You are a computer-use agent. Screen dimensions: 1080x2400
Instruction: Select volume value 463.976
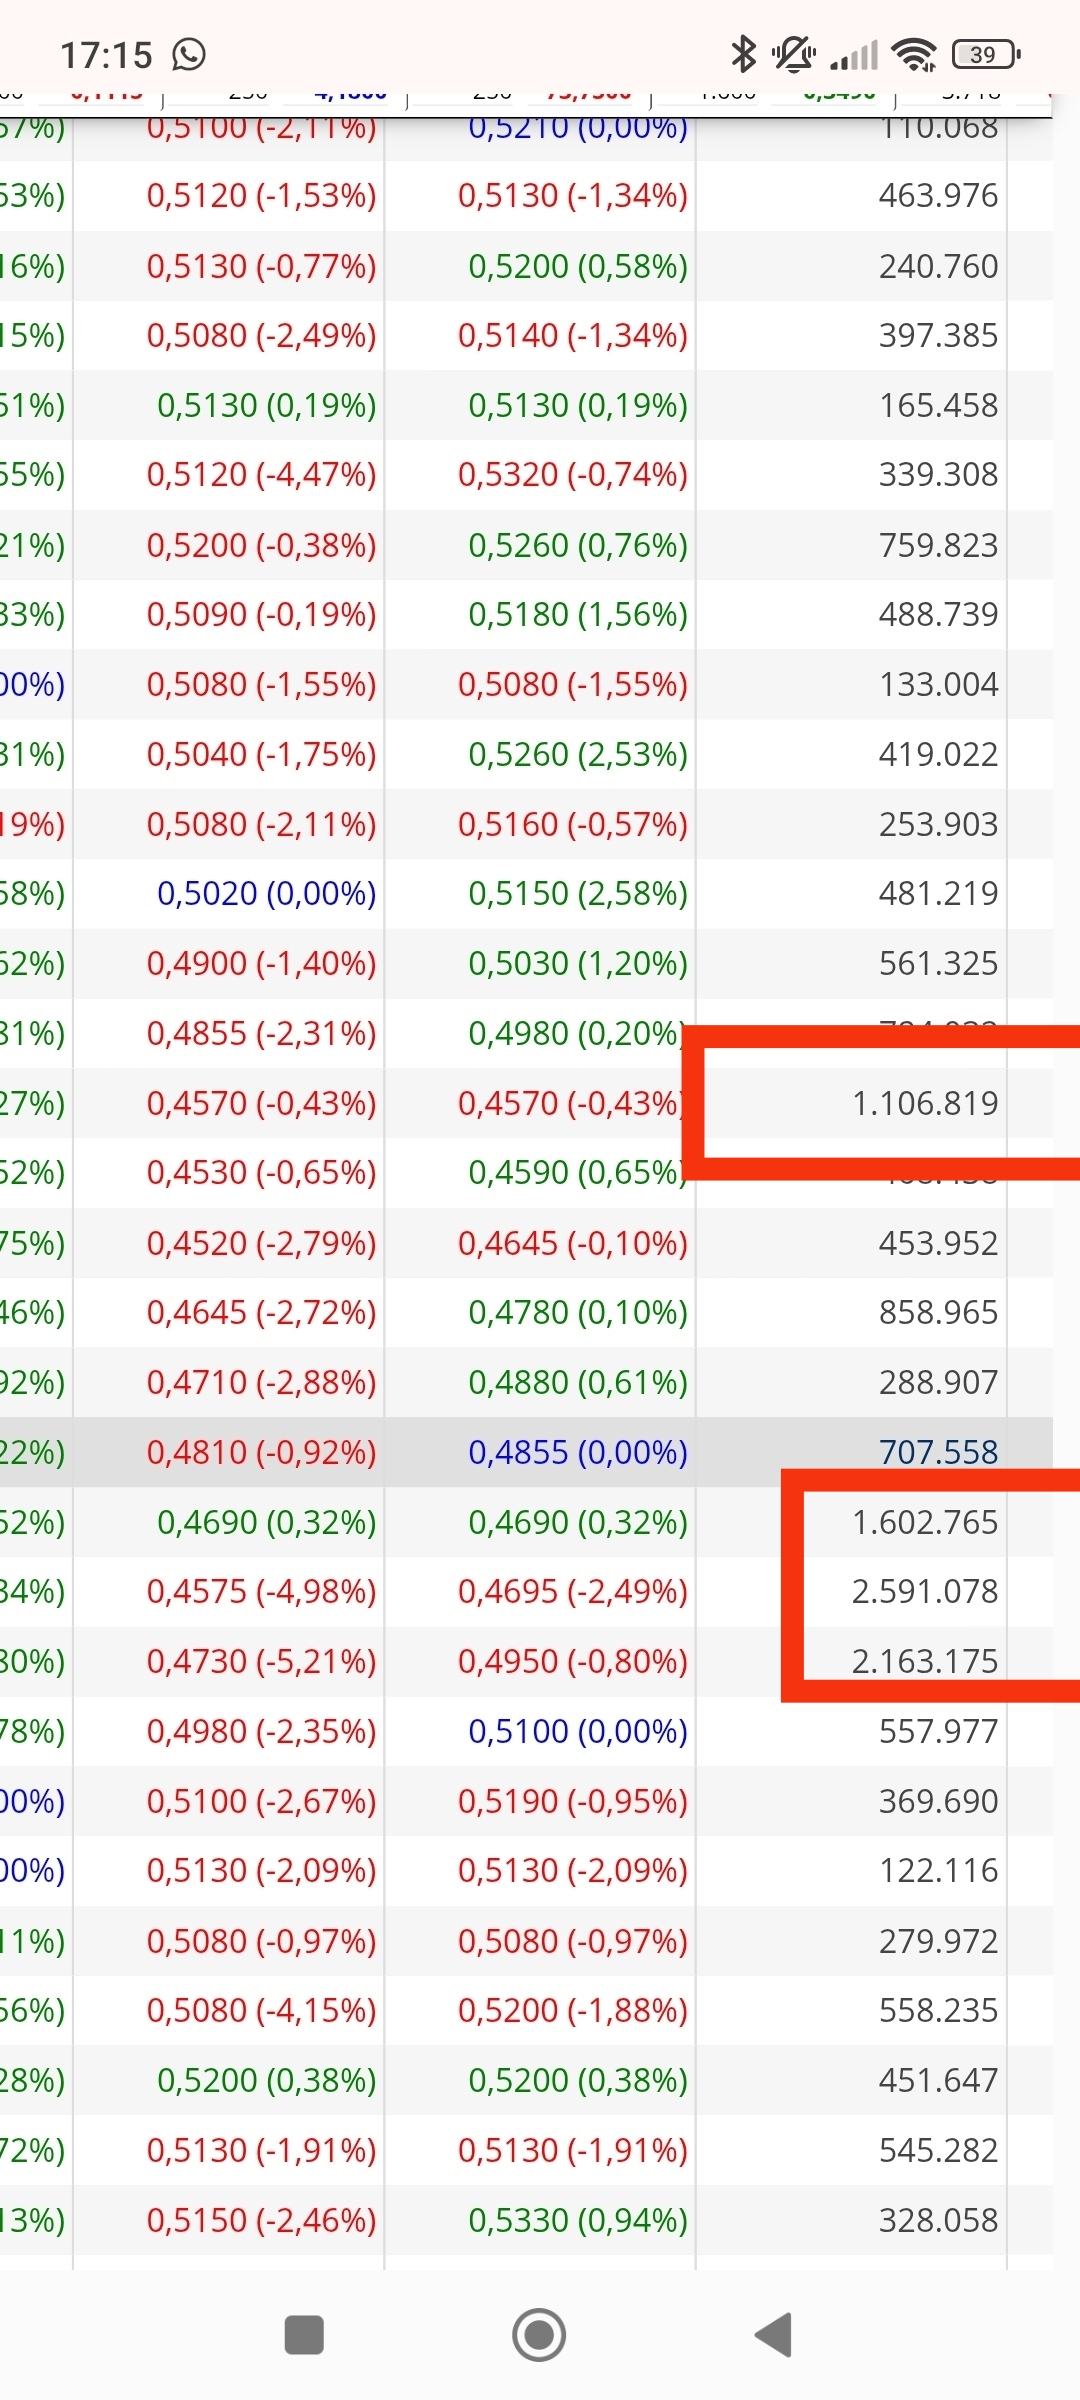click(938, 195)
